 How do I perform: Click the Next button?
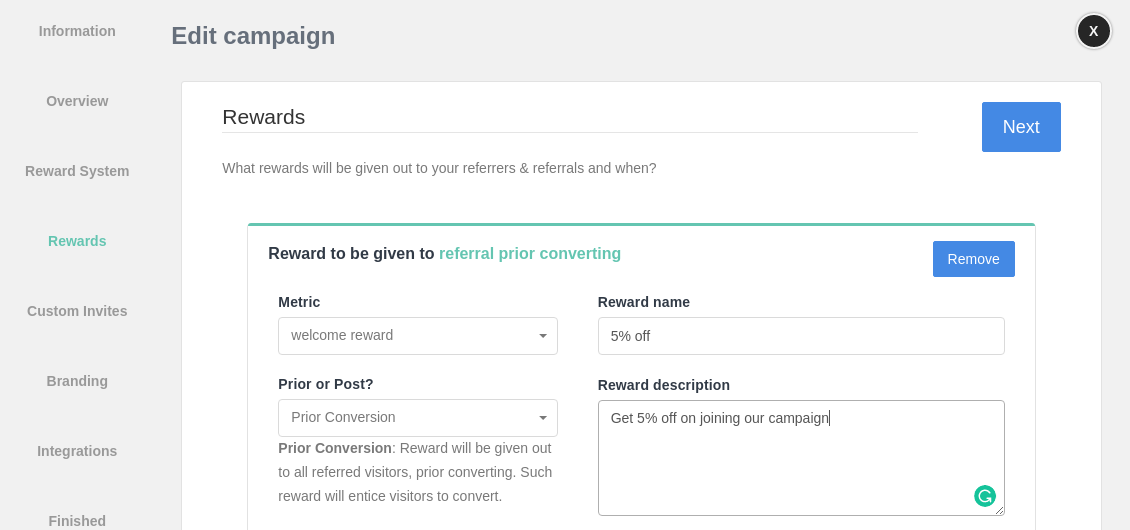1021,127
